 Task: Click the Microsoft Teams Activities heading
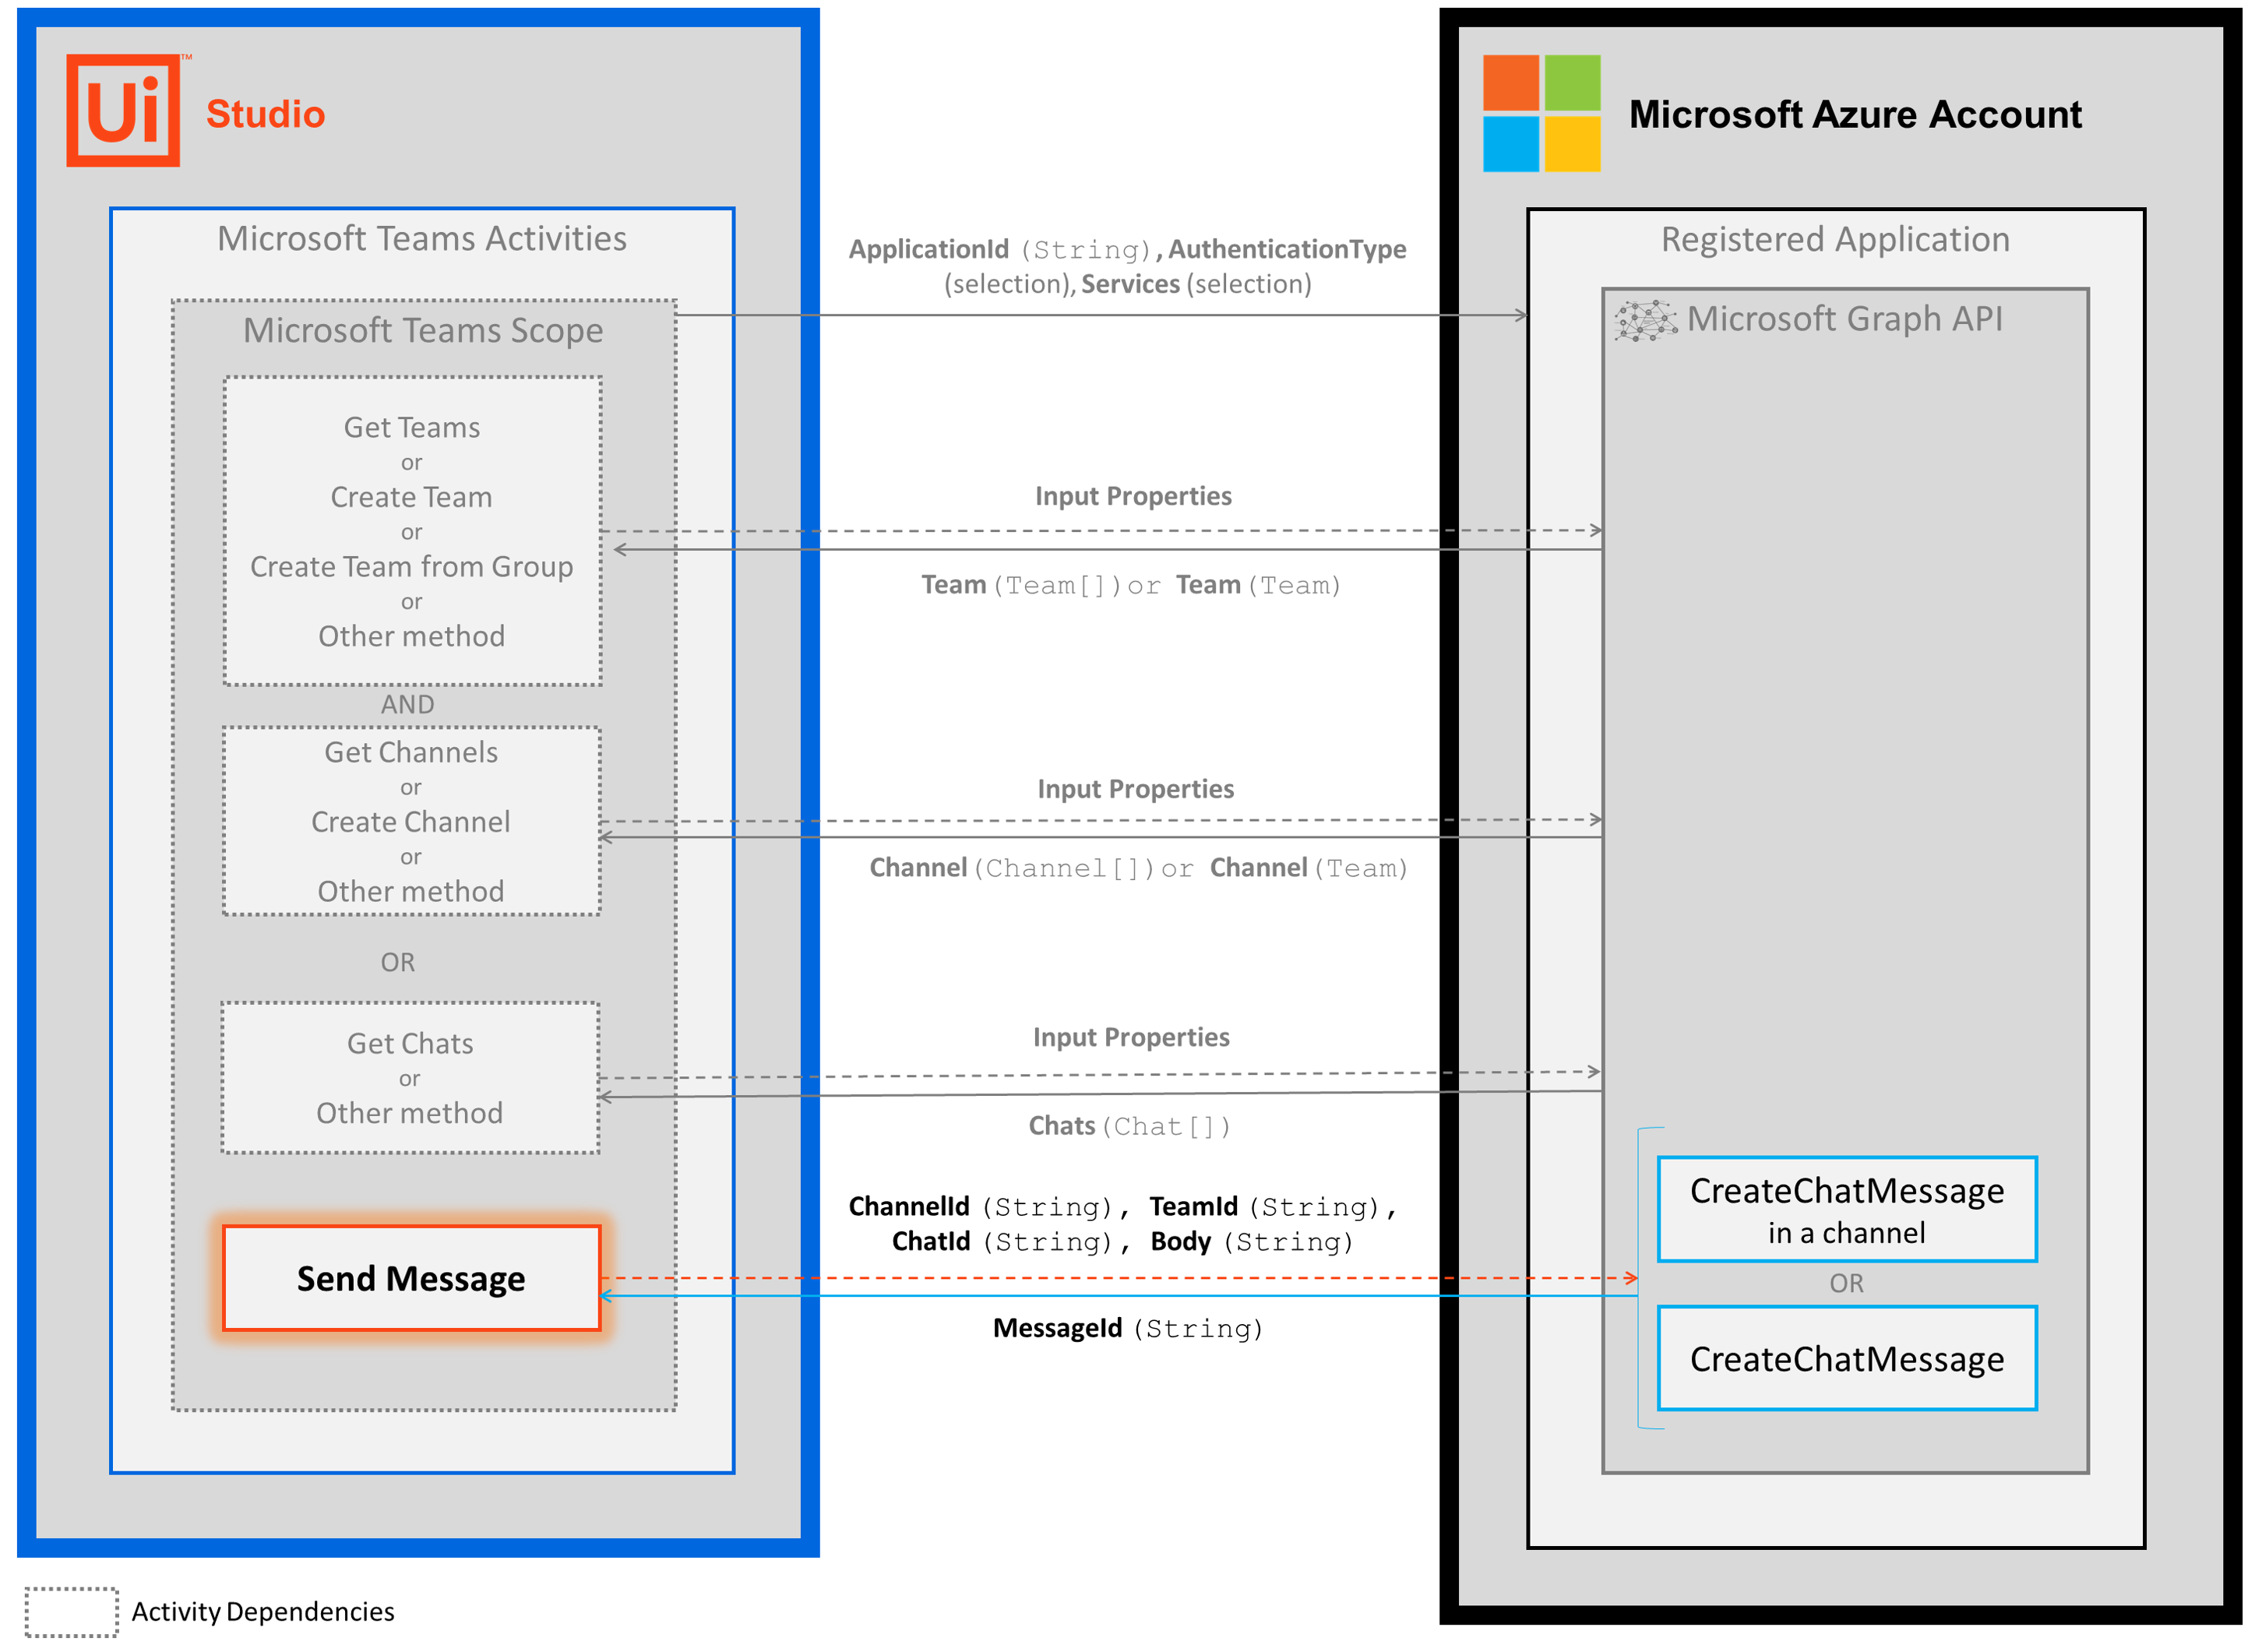click(422, 238)
